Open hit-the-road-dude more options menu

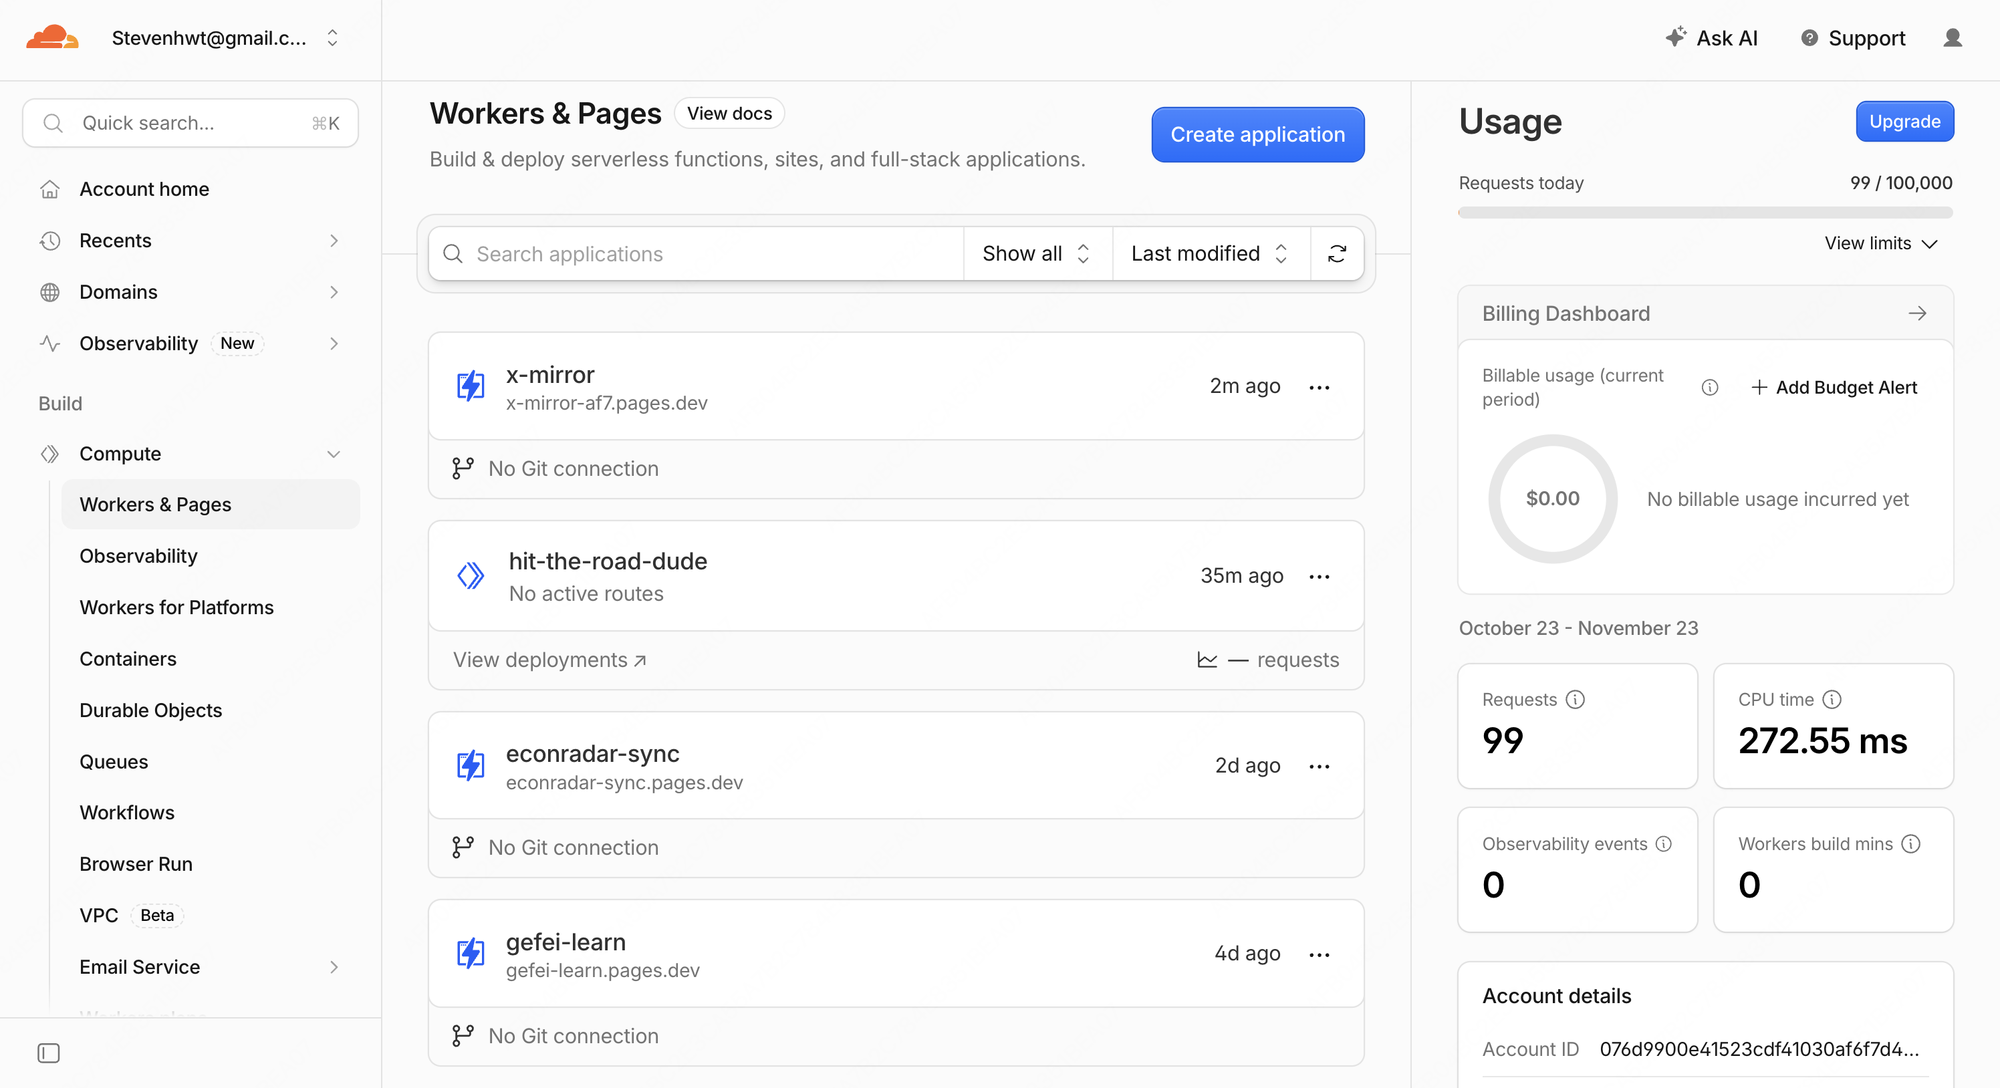click(x=1319, y=576)
